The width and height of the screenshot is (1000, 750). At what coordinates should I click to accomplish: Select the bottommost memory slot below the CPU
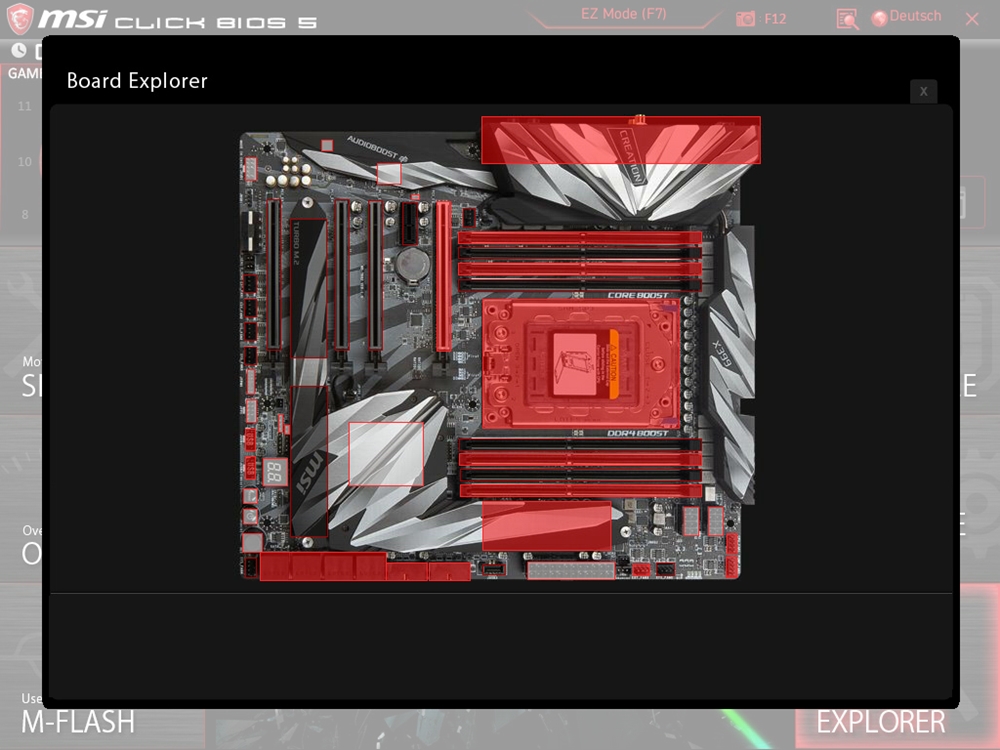click(580, 490)
